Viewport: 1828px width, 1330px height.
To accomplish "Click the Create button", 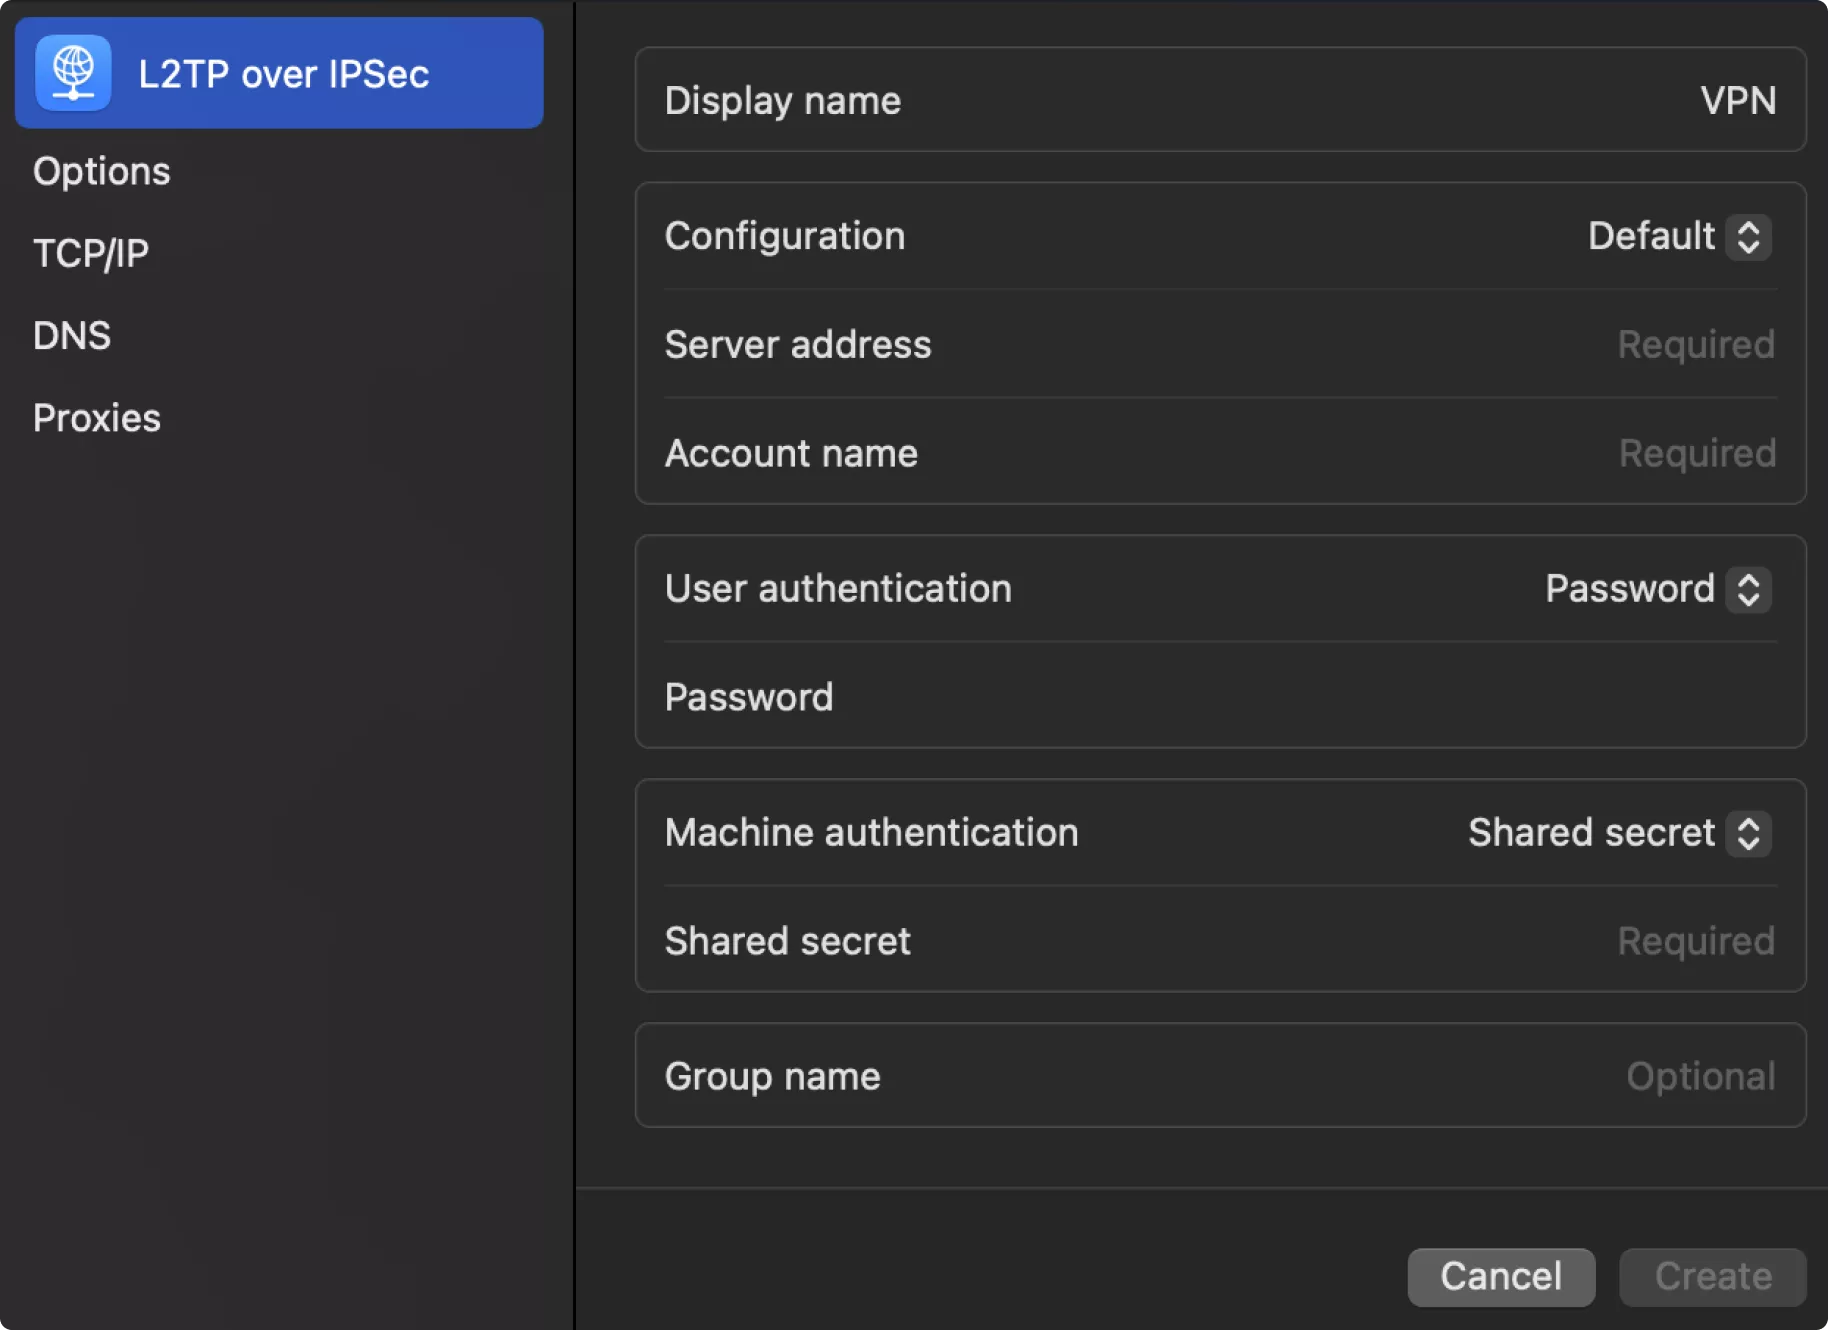I will pos(1712,1276).
